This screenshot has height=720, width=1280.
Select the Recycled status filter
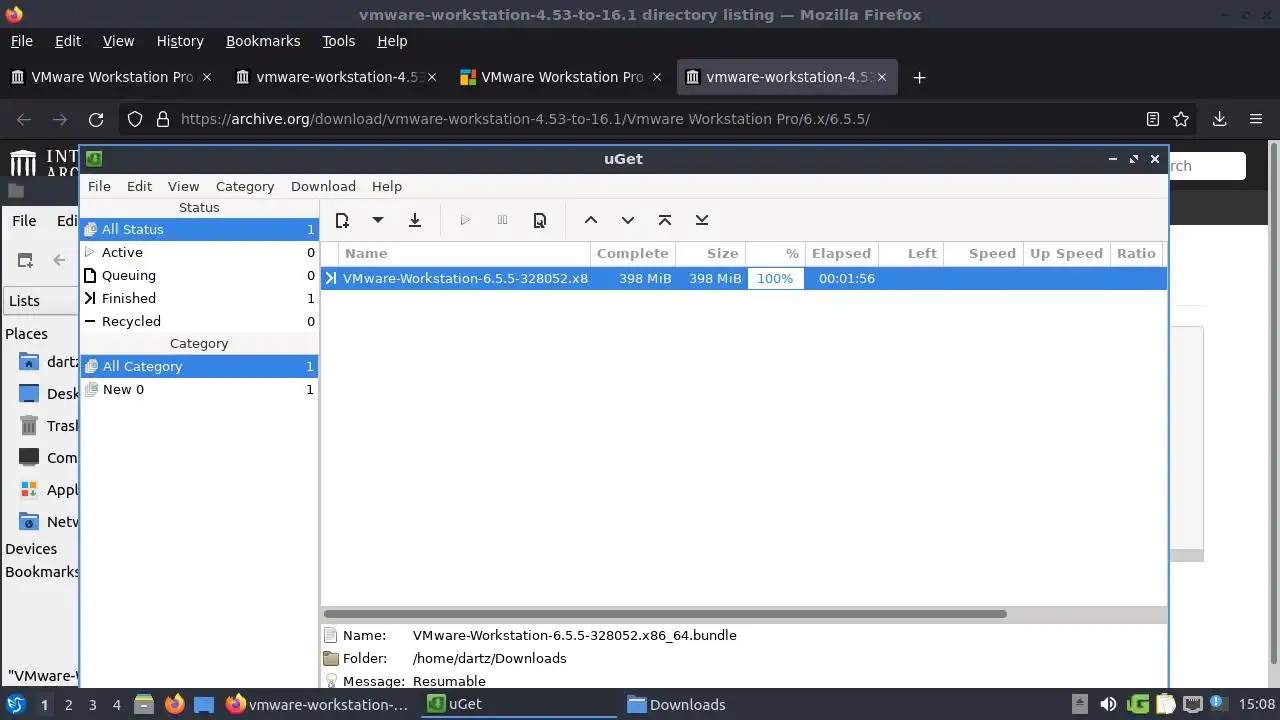(199, 321)
